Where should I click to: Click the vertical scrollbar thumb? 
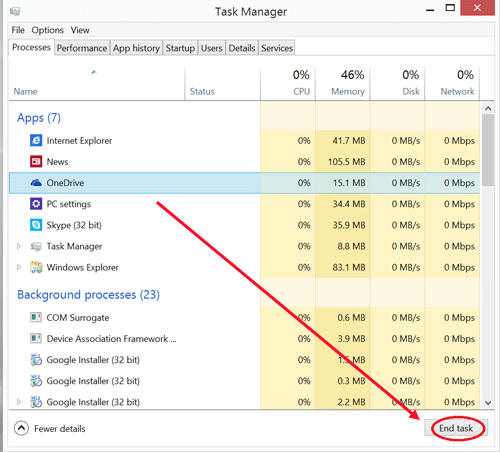[x=488, y=150]
